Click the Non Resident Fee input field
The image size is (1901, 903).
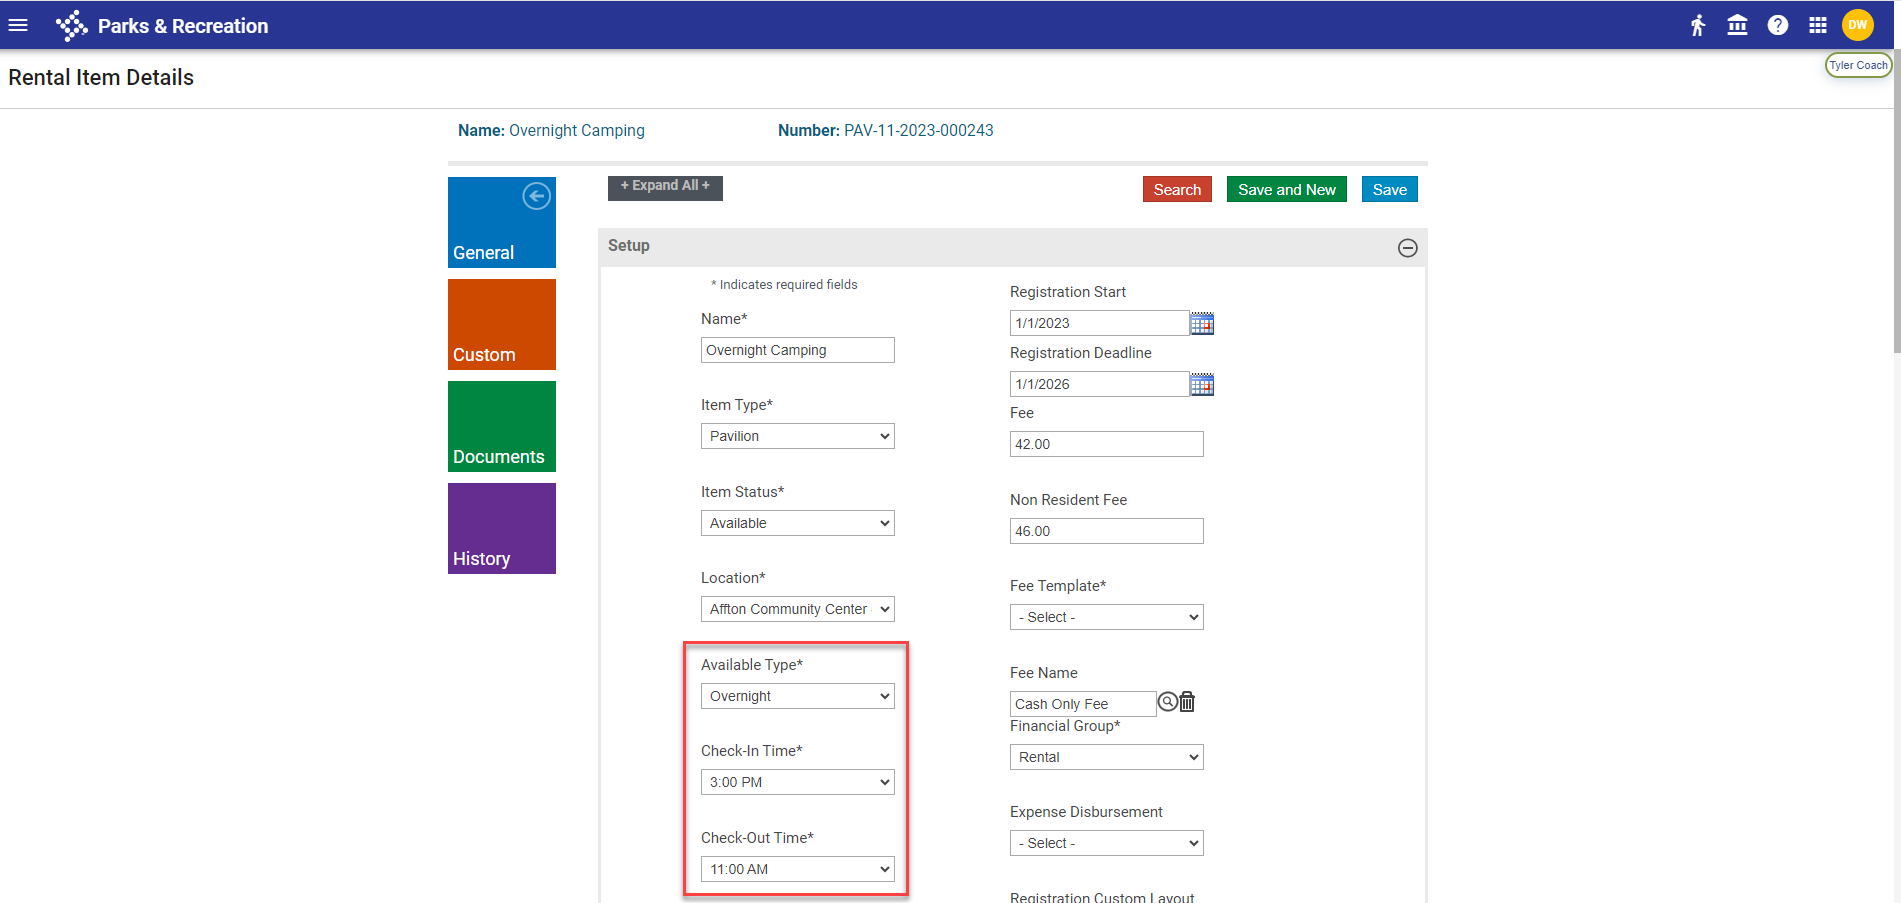tap(1106, 531)
